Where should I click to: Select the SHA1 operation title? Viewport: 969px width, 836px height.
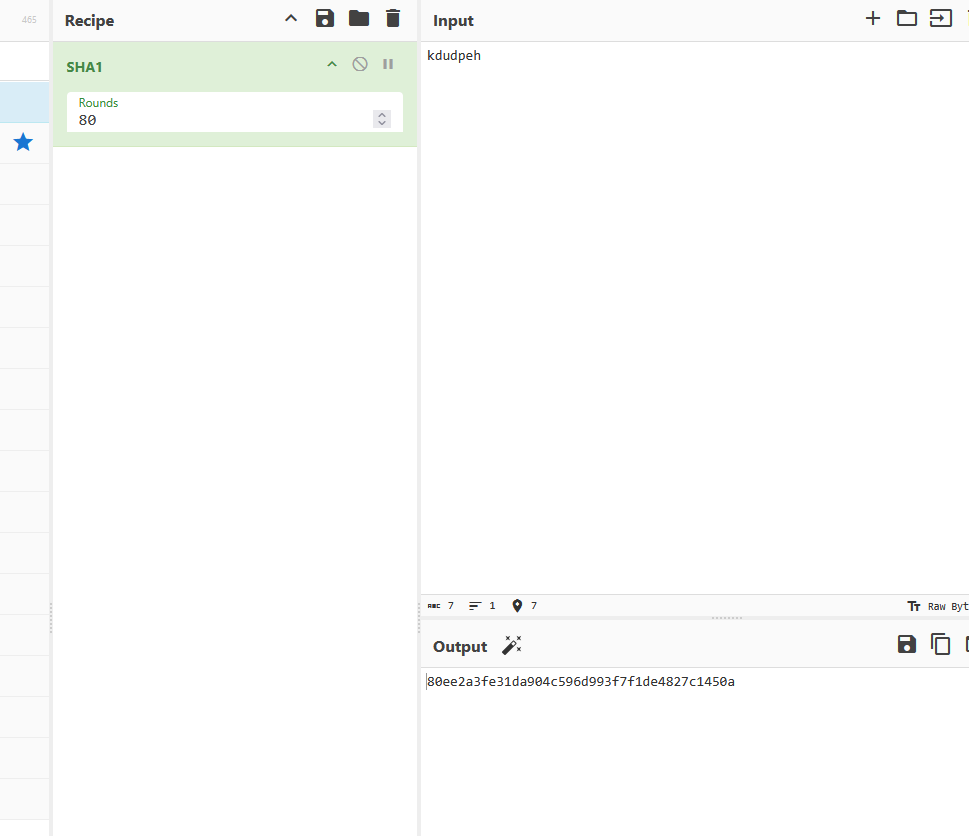pos(84,67)
